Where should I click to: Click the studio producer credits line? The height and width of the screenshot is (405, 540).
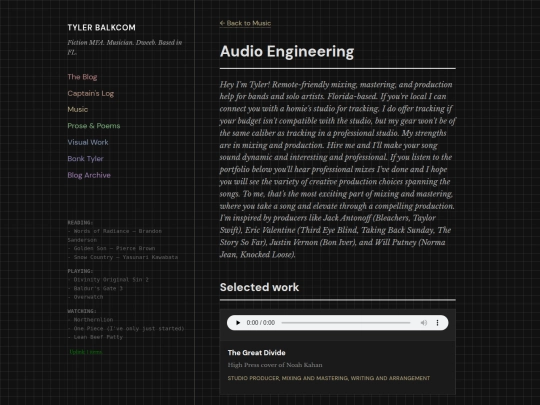(x=329, y=378)
